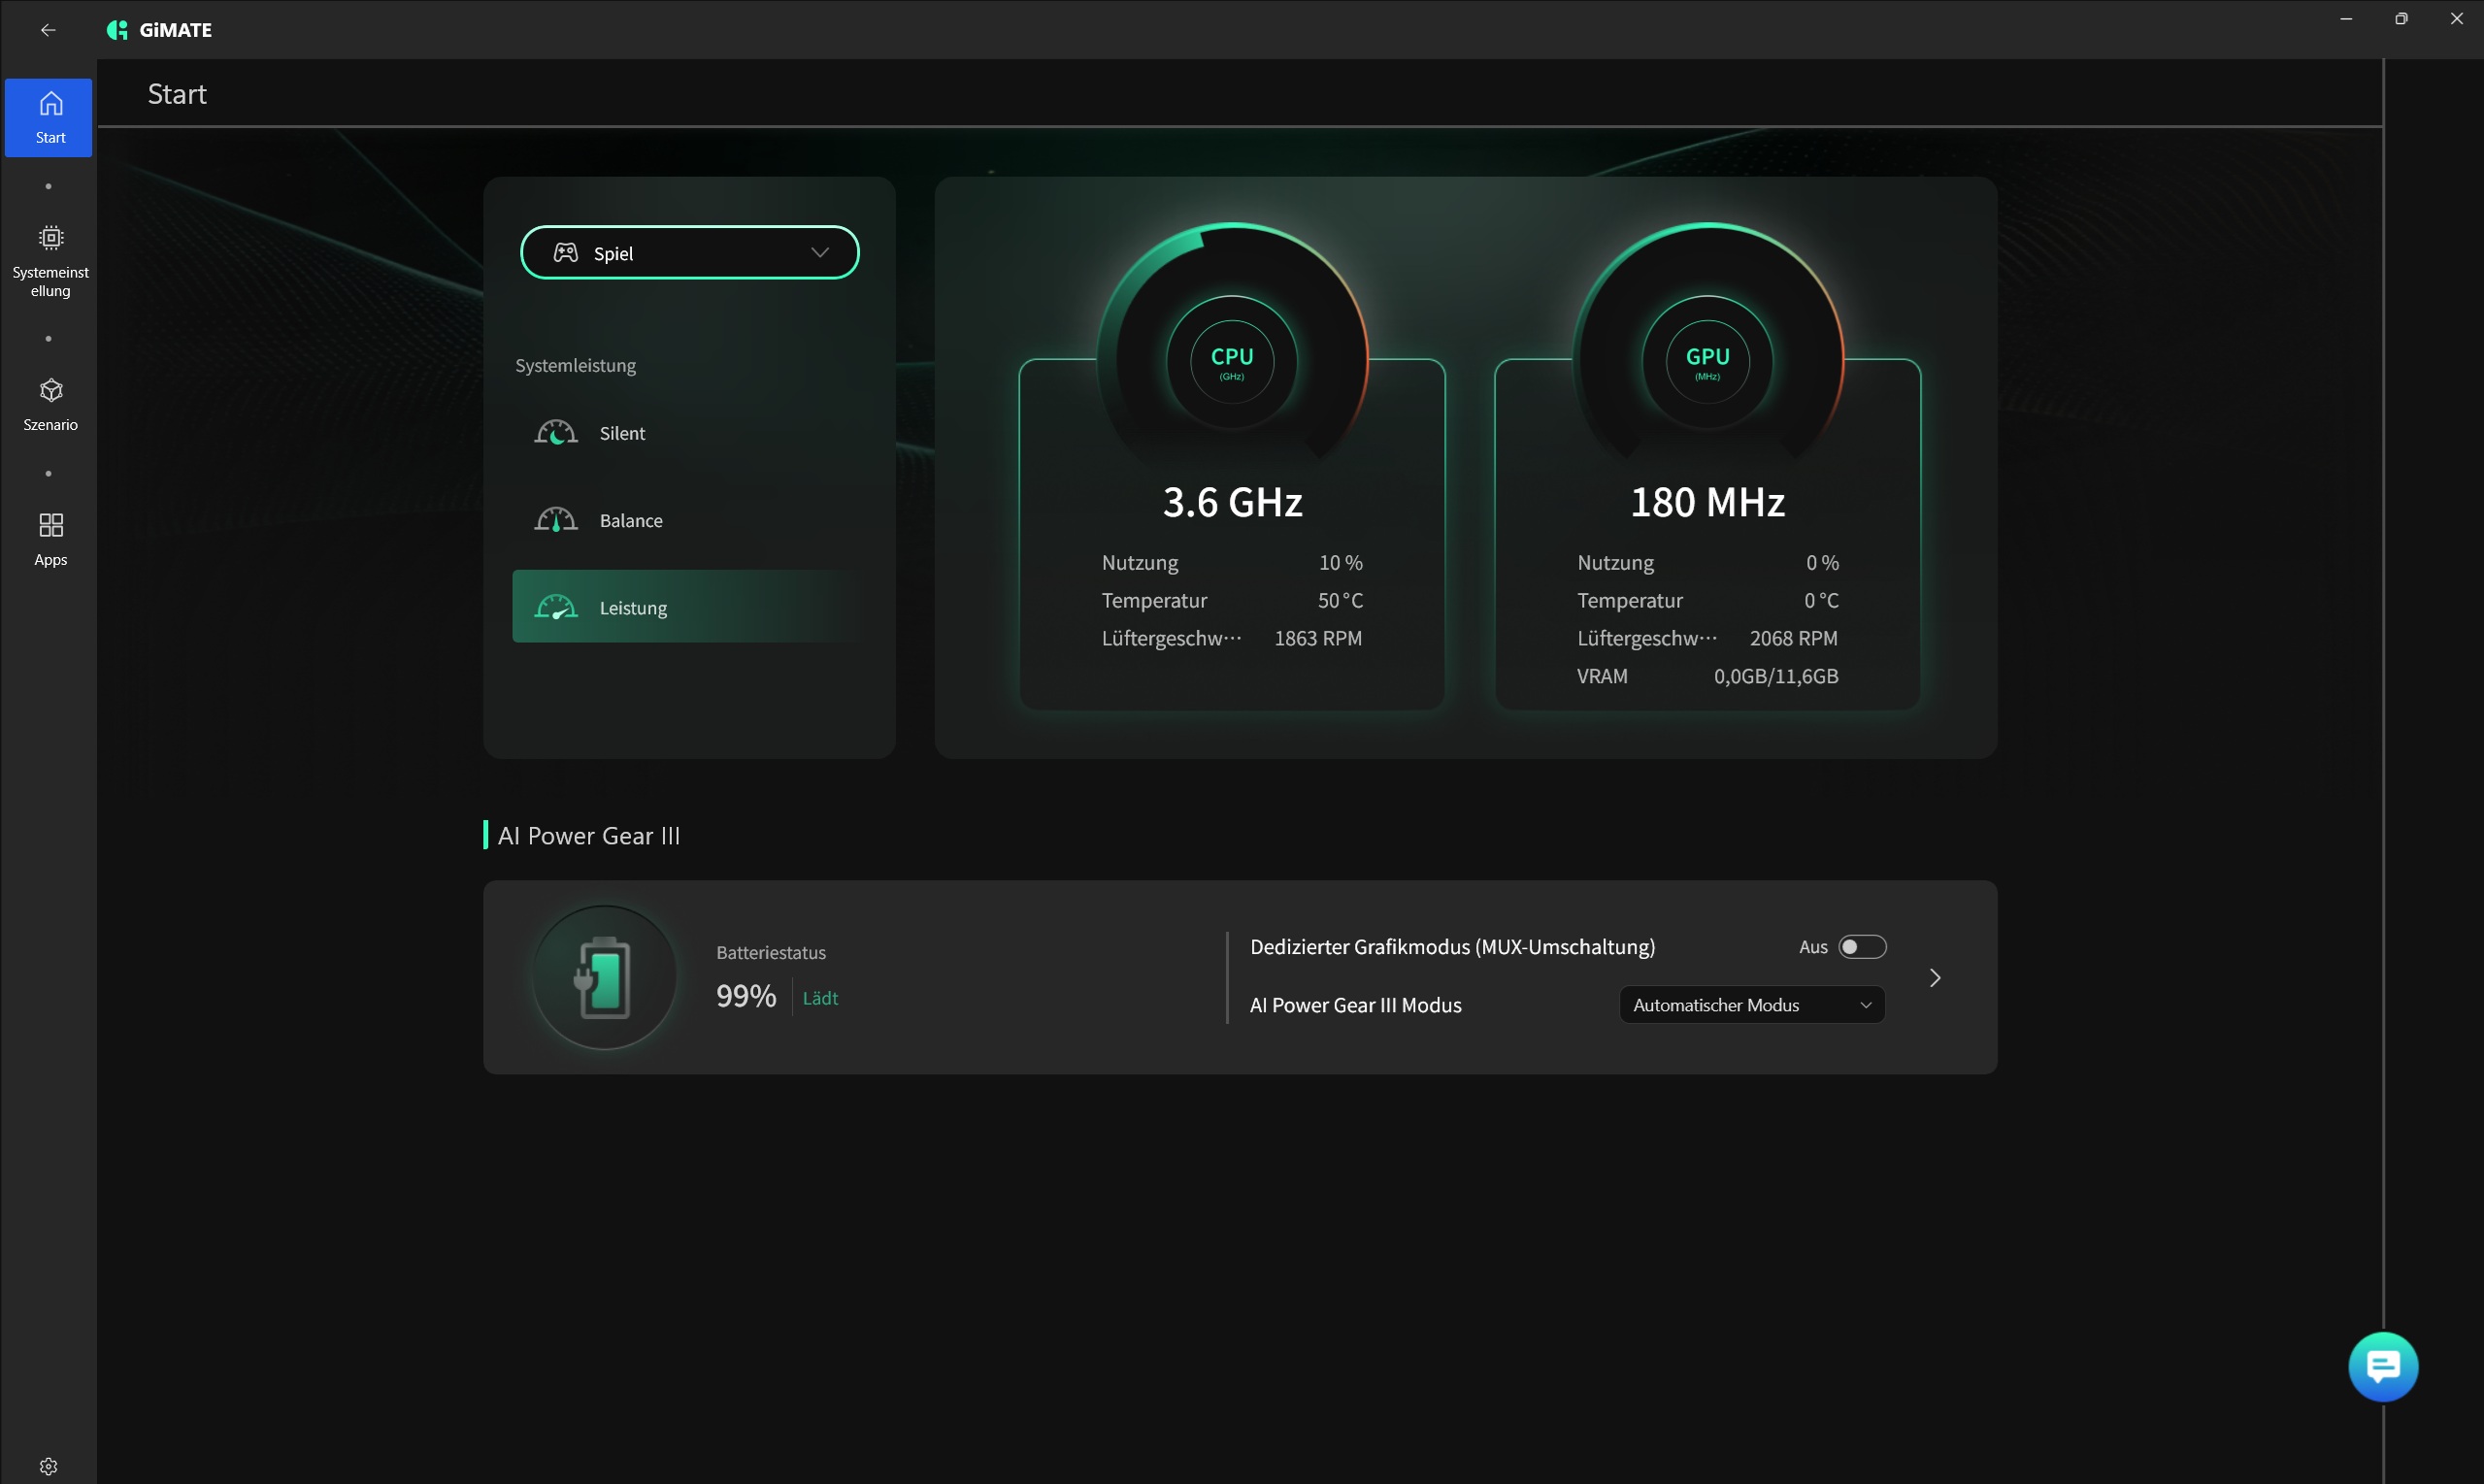Screen dimensions: 2484x1484
Task: Click the battery charging status icon
Action: 604,977
